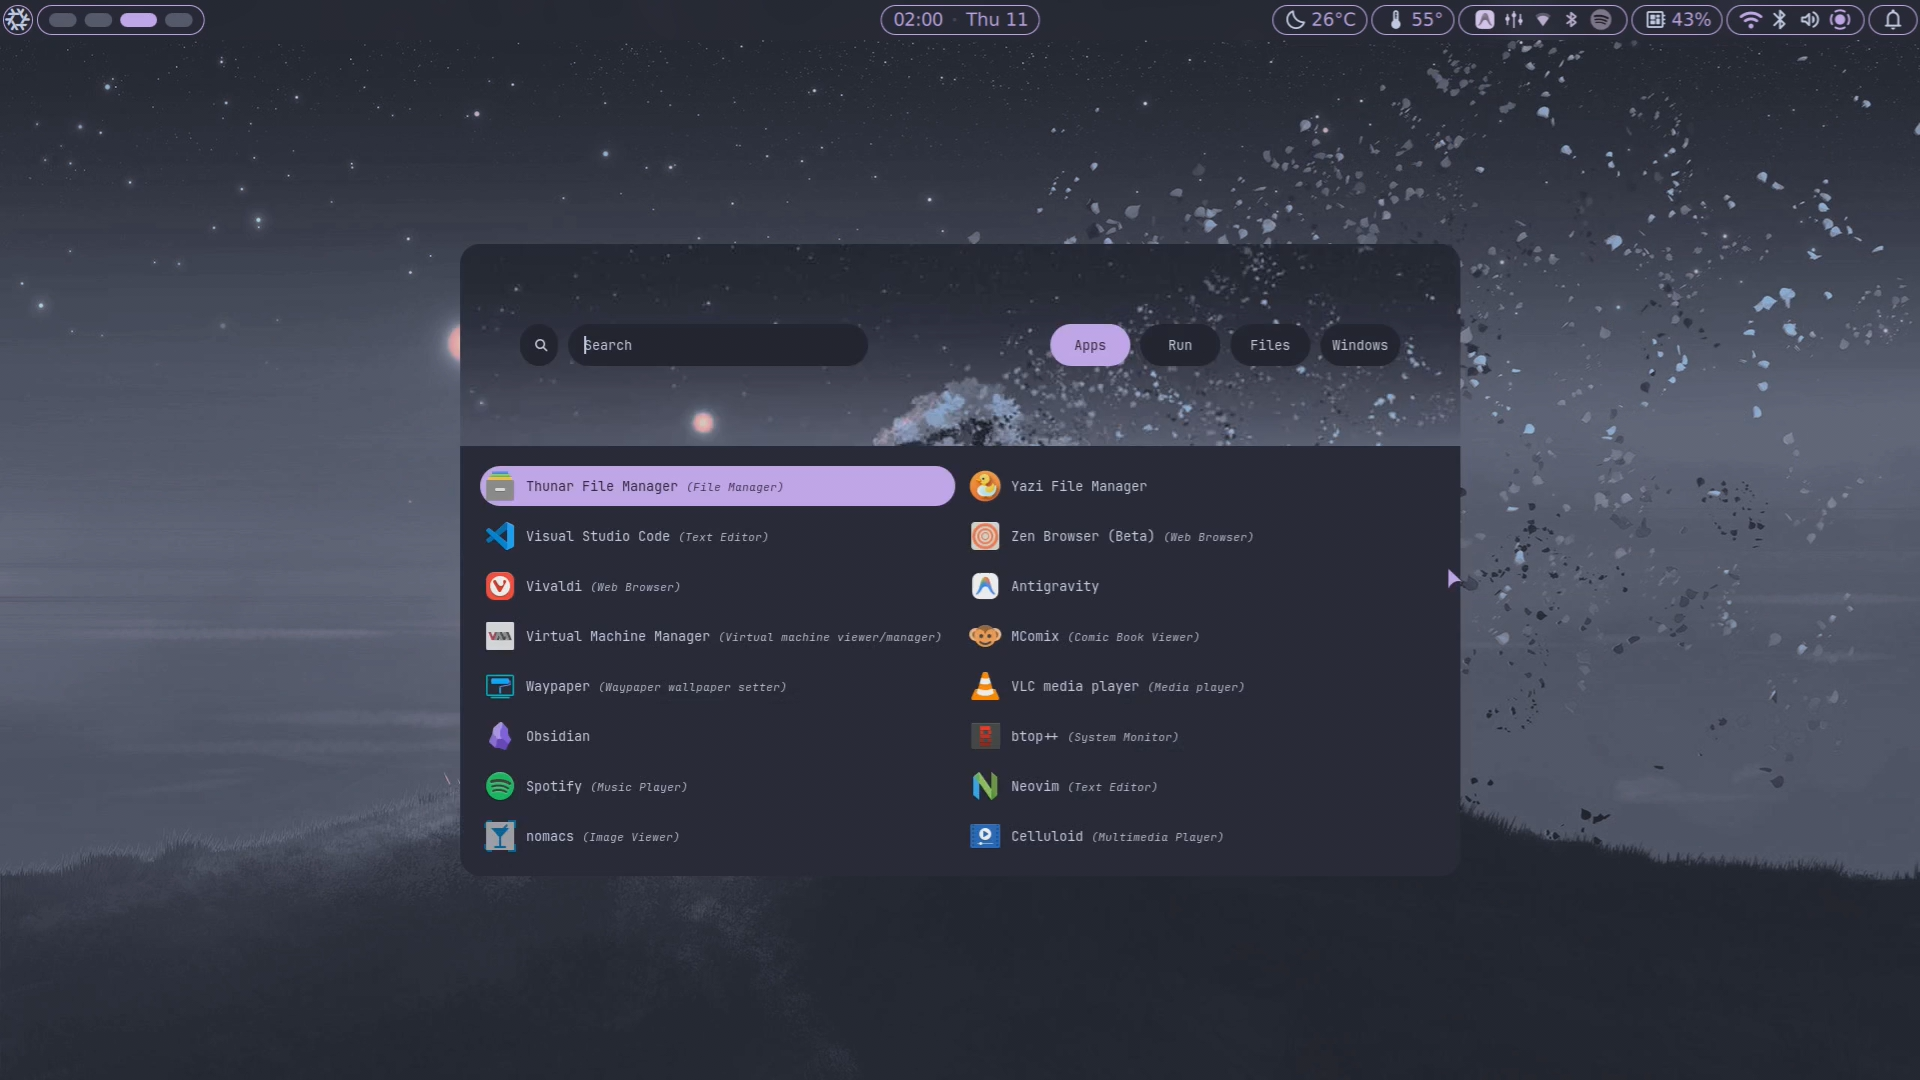
Task: Open Virtual Machine Manager entry
Action: click(717, 636)
